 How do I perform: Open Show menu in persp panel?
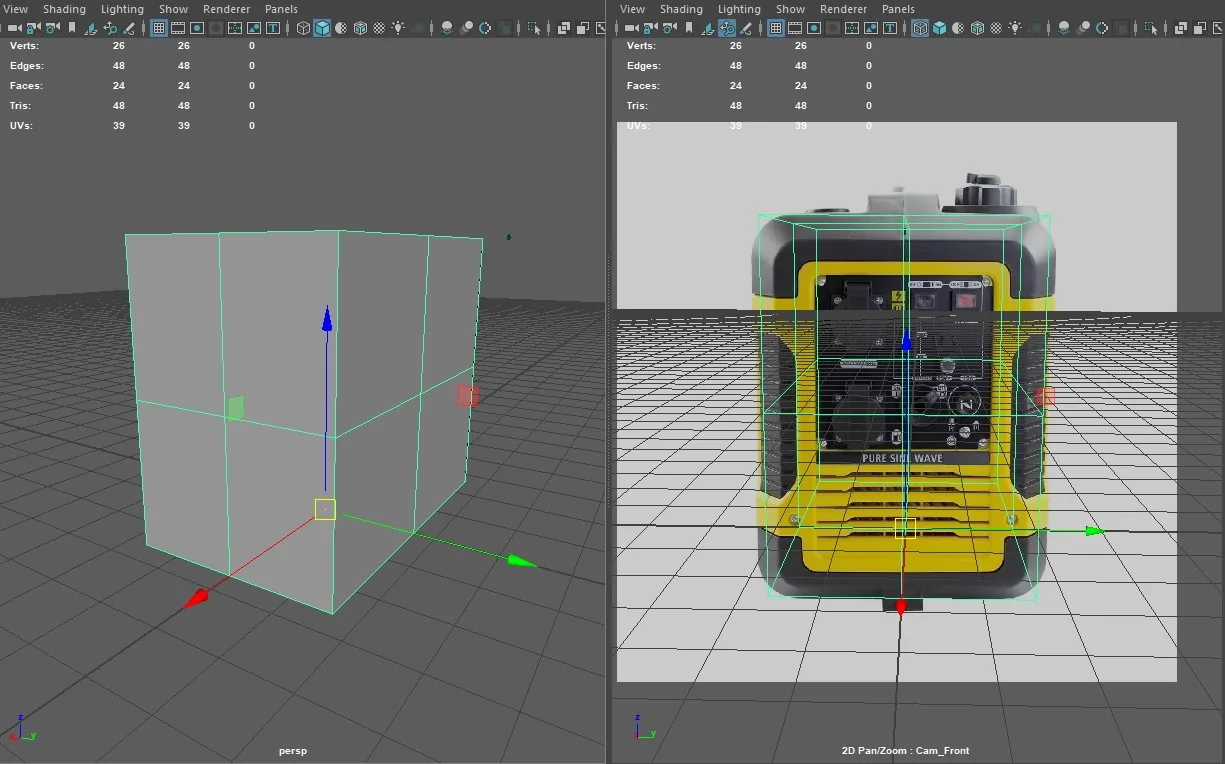173,9
